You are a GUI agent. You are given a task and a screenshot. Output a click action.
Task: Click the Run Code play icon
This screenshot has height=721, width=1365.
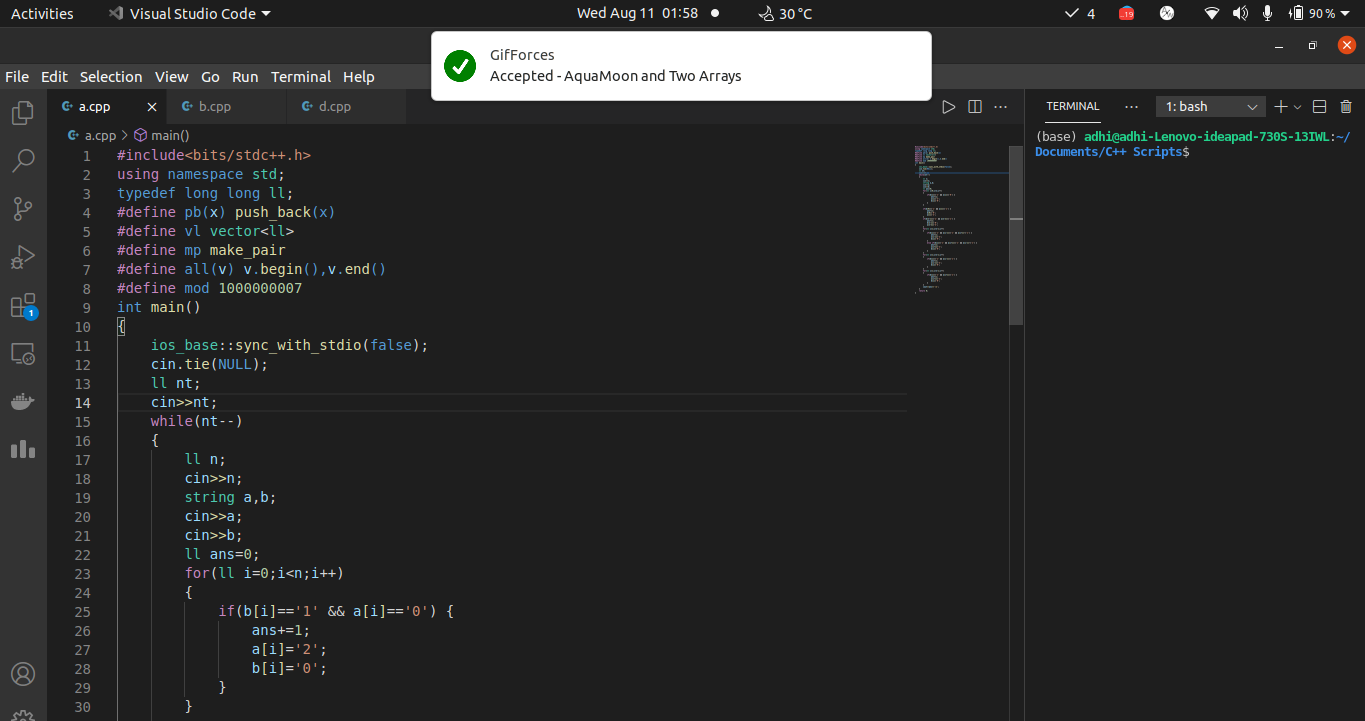(949, 107)
